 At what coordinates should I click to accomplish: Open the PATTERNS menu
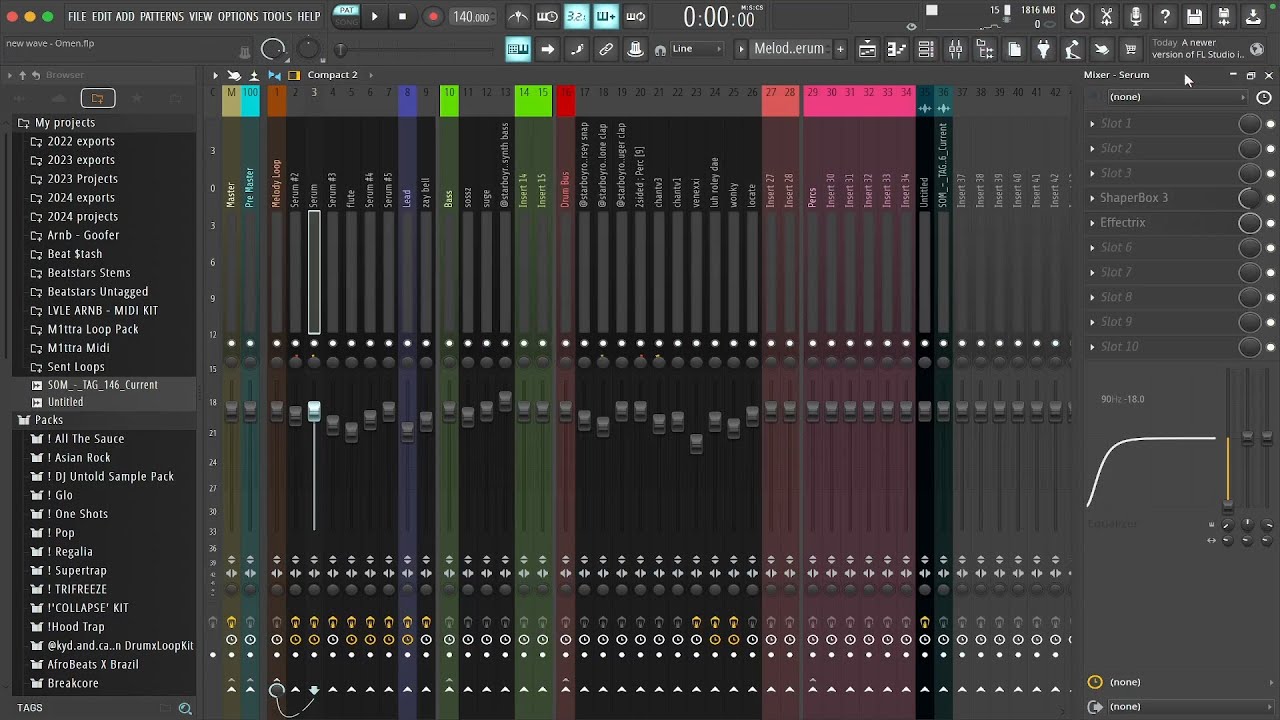pyautogui.click(x=161, y=16)
